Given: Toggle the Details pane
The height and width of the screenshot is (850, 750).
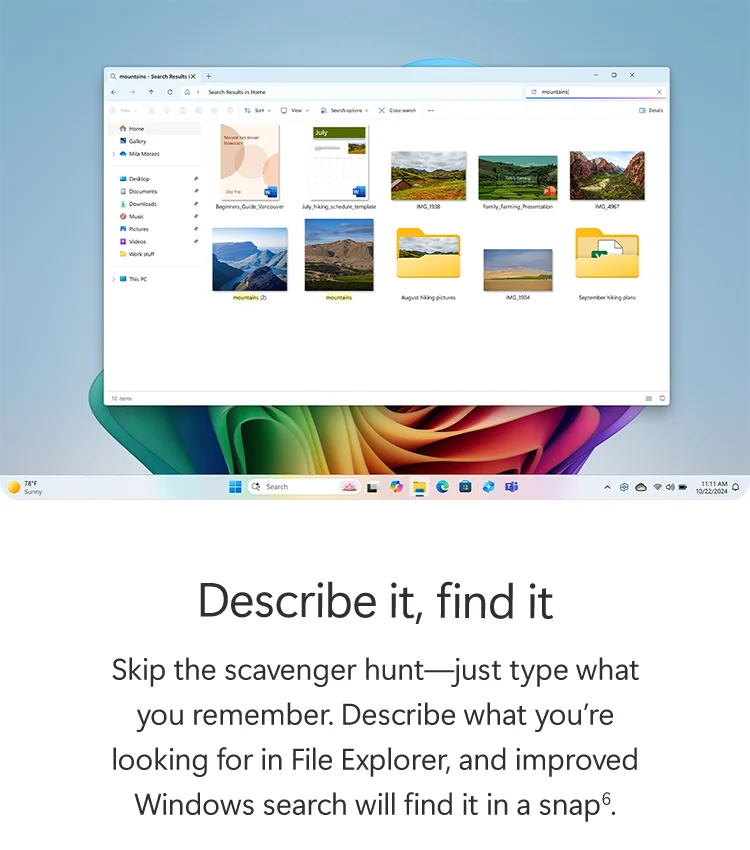Looking at the screenshot, I should [x=651, y=111].
